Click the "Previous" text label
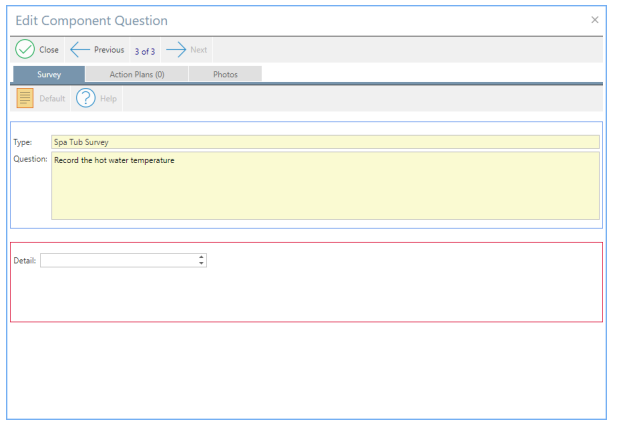Viewport: 618px width, 425px height. tap(109, 50)
